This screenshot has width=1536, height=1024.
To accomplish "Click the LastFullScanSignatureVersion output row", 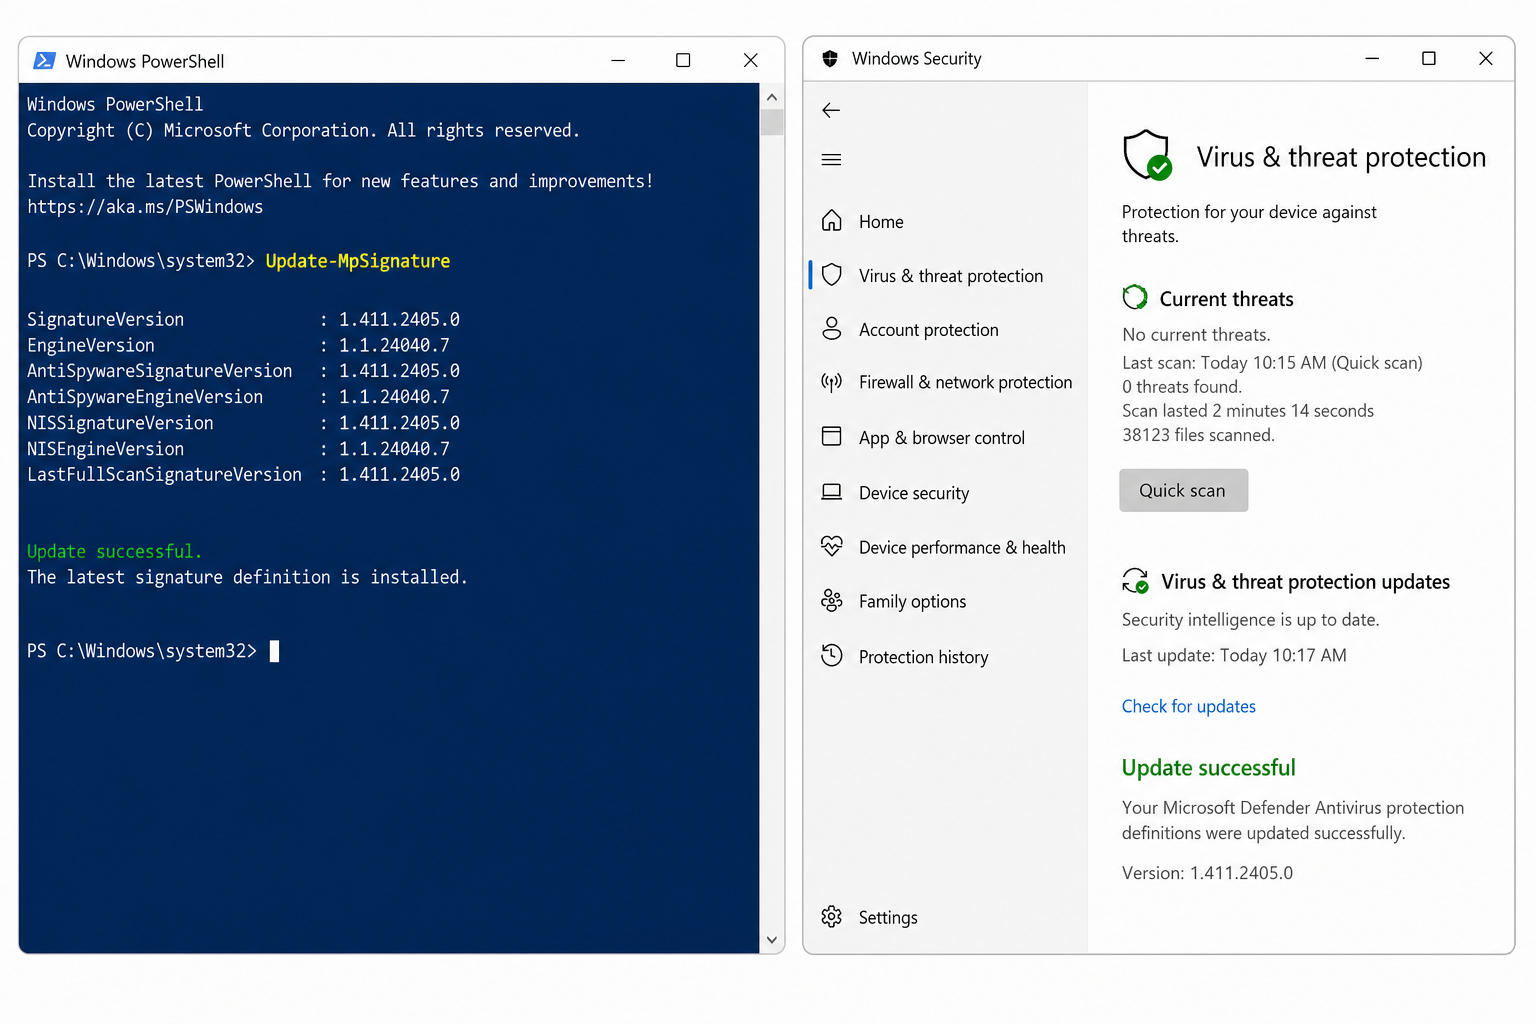I will tap(243, 475).
